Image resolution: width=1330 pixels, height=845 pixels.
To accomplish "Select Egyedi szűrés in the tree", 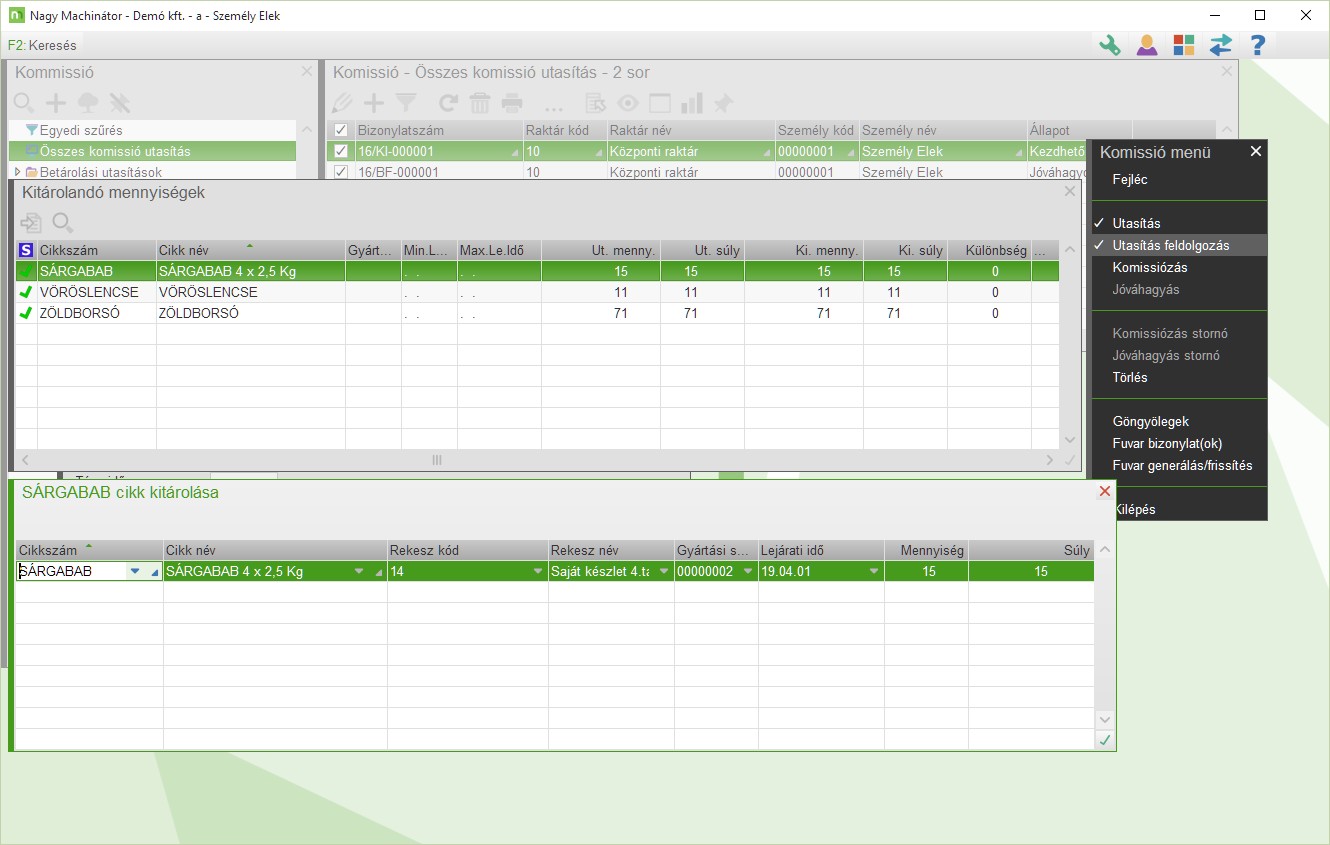I will tap(81, 130).
